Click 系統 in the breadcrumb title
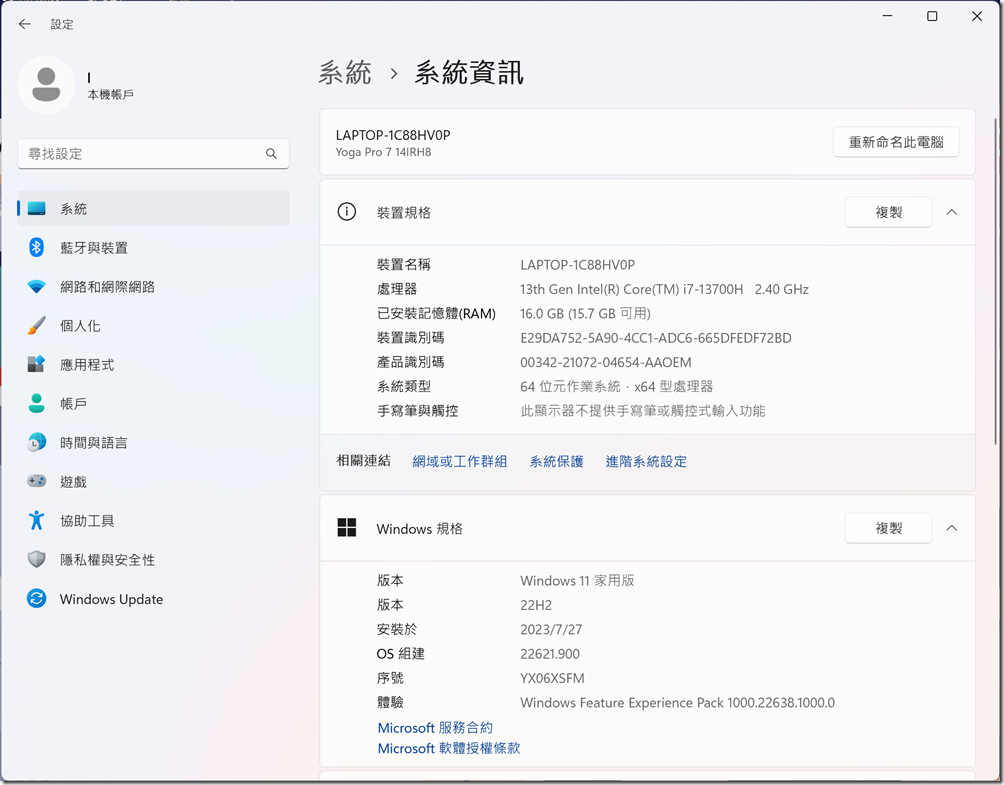 click(345, 73)
